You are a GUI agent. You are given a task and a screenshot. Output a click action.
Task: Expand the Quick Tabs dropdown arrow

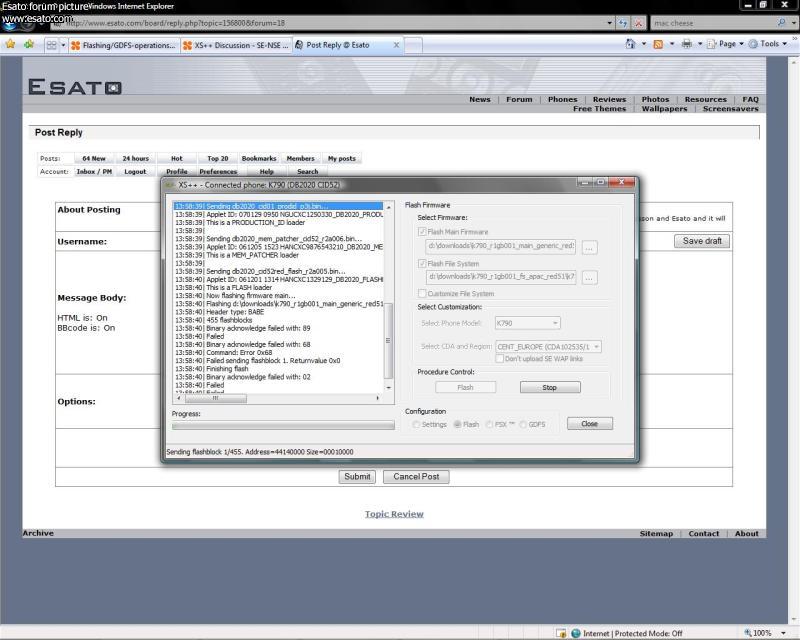click(63, 45)
